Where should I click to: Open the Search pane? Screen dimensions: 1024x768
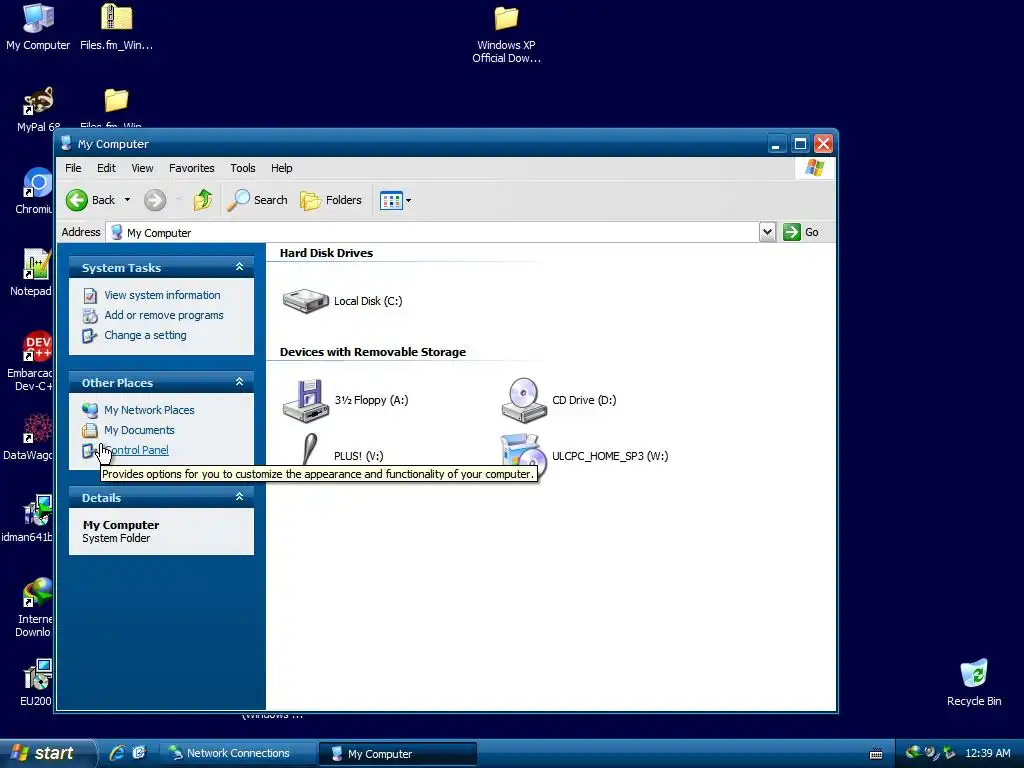(257, 200)
